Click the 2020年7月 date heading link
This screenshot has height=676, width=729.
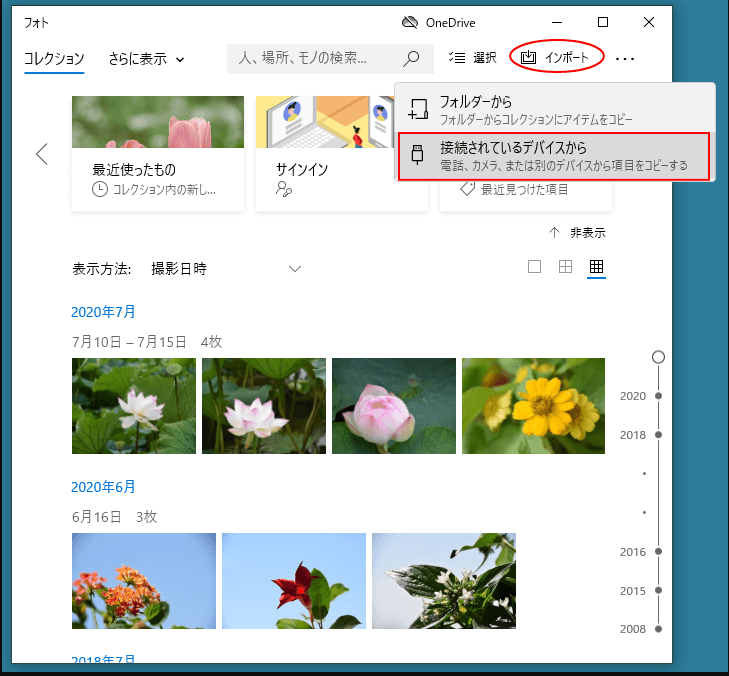click(x=103, y=311)
